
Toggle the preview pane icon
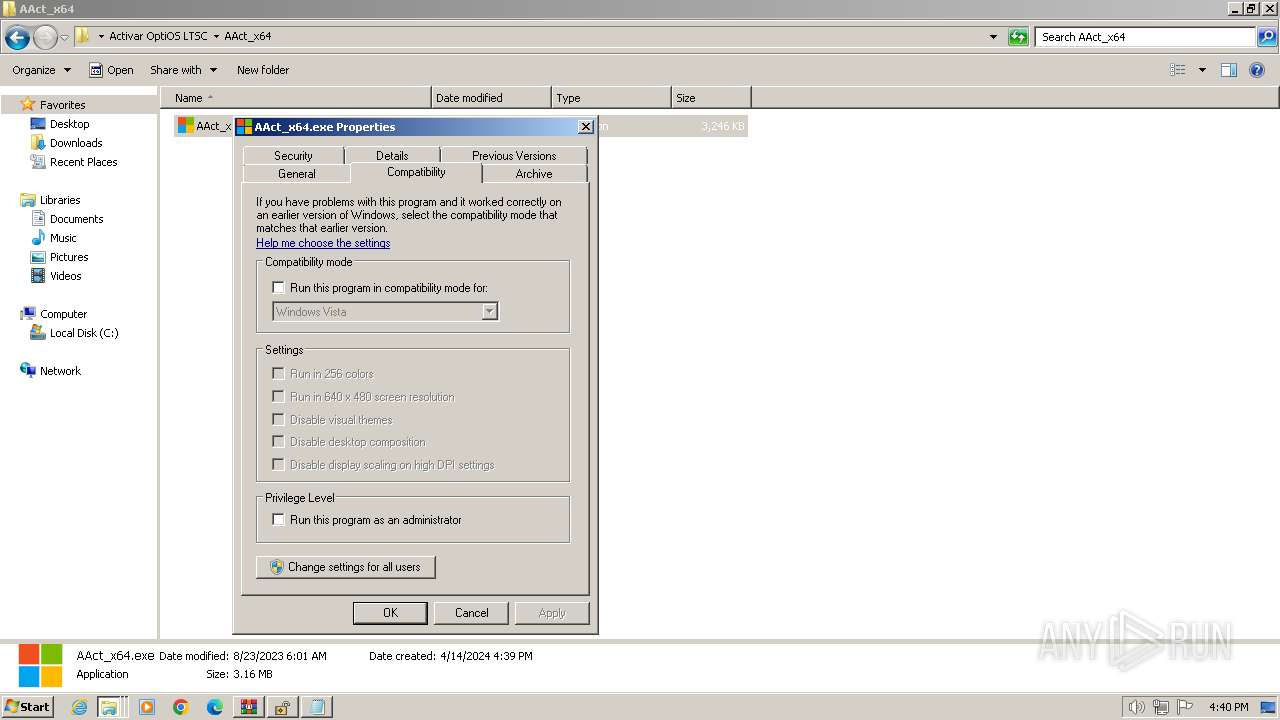pos(1229,70)
